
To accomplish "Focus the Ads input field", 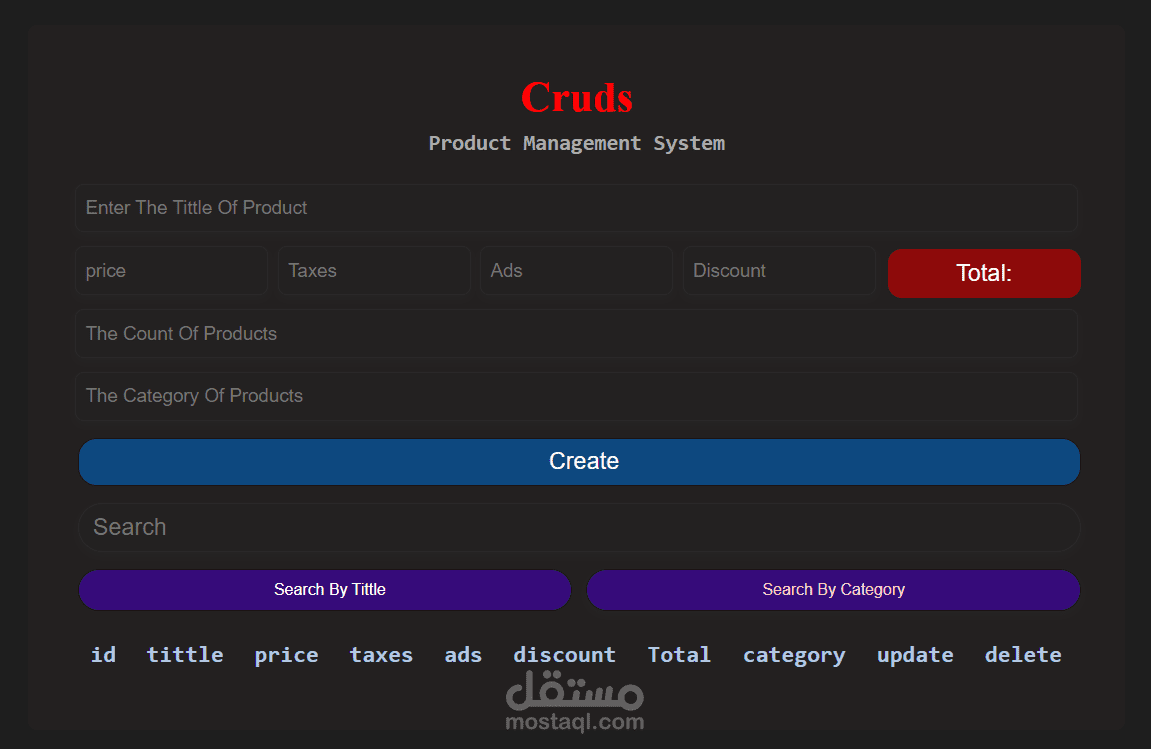I will tap(576, 270).
